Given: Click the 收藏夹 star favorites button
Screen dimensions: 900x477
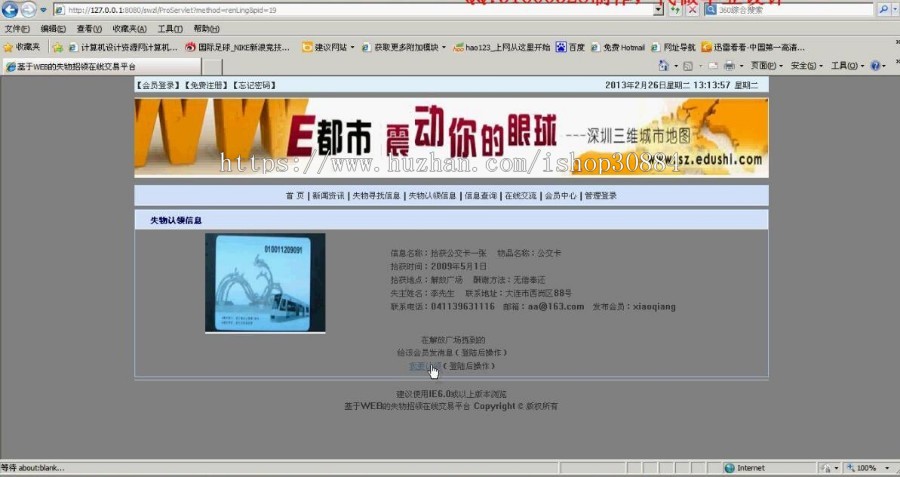Looking at the screenshot, I should click(22, 47).
